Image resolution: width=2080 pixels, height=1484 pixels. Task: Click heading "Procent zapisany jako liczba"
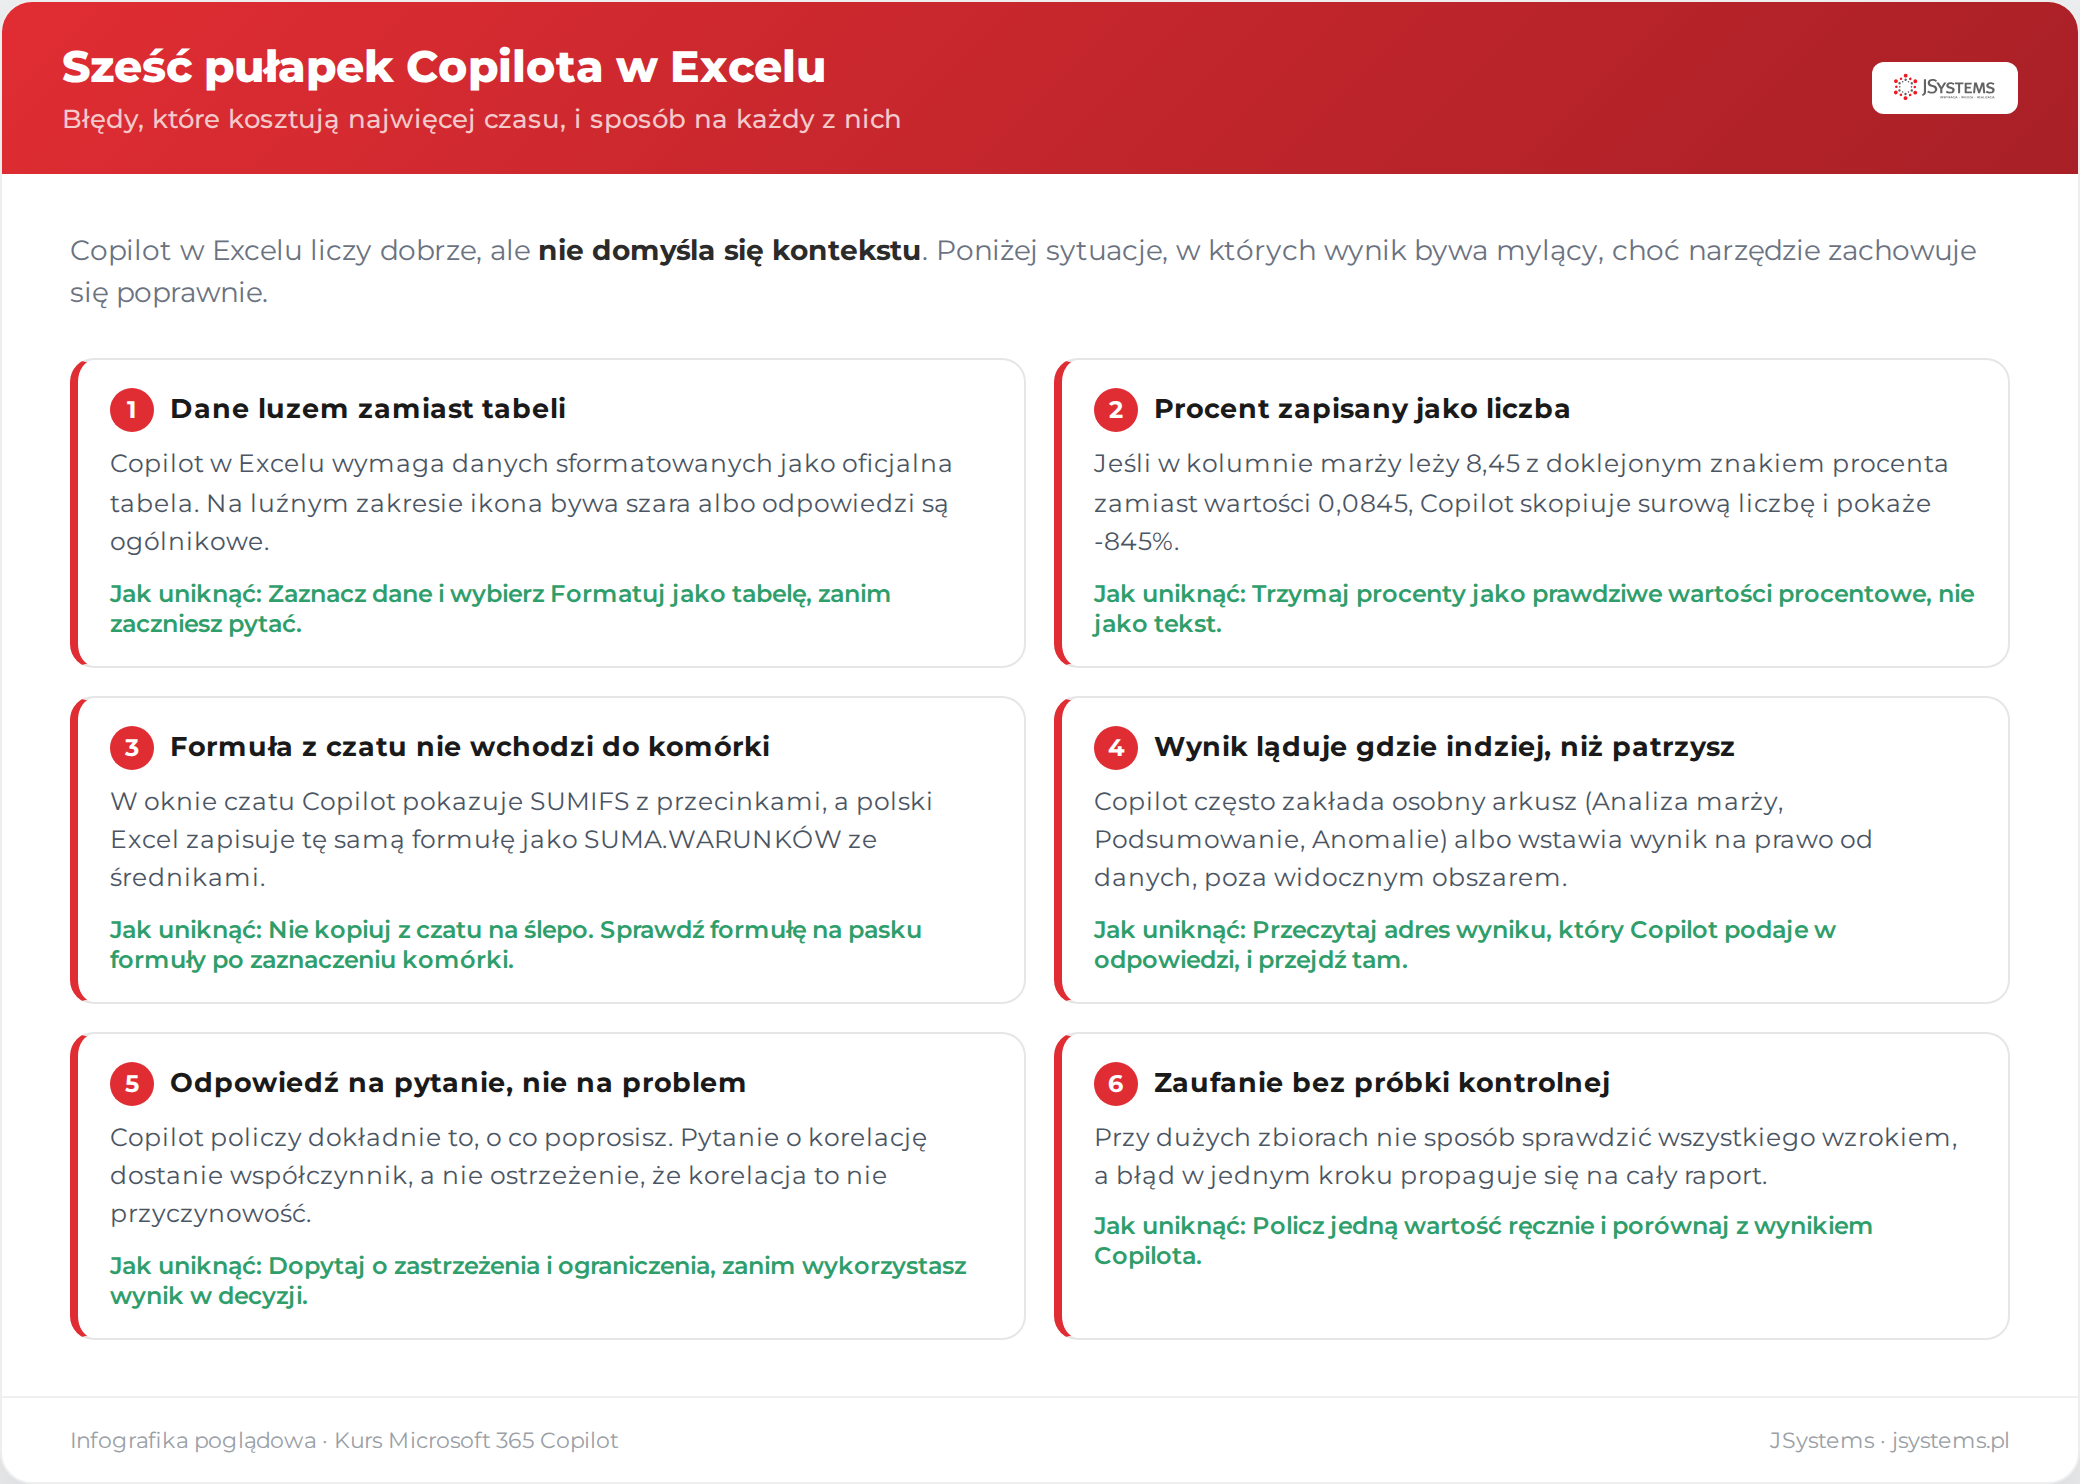[1362, 409]
